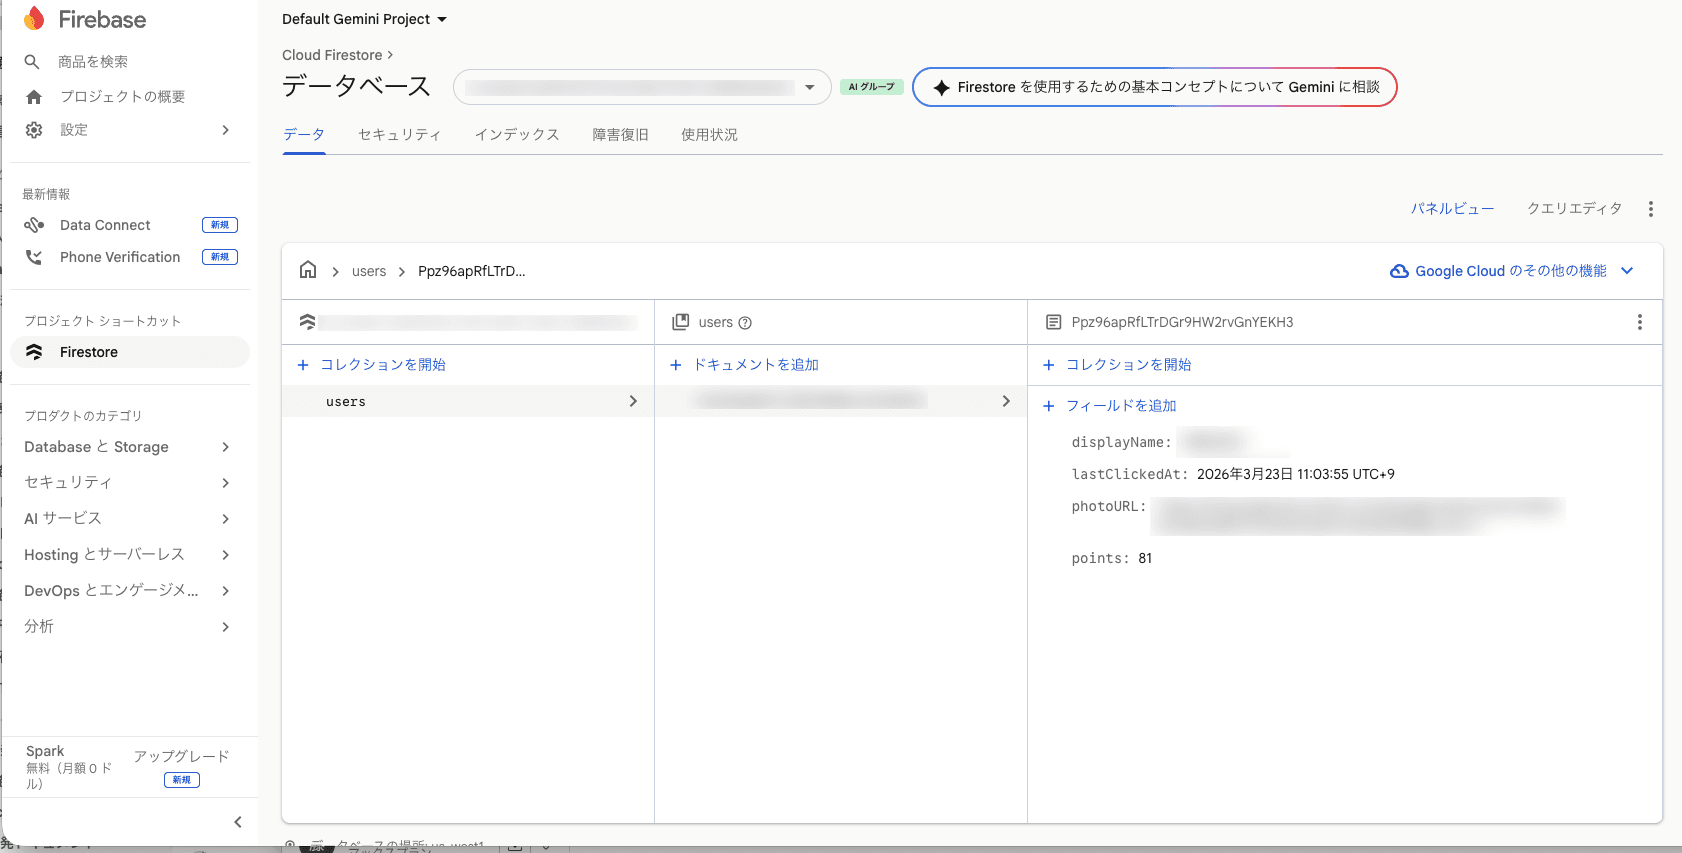Open the Default Gemini Project dropdown
Screen dimensions: 1682x853
(x=365, y=19)
